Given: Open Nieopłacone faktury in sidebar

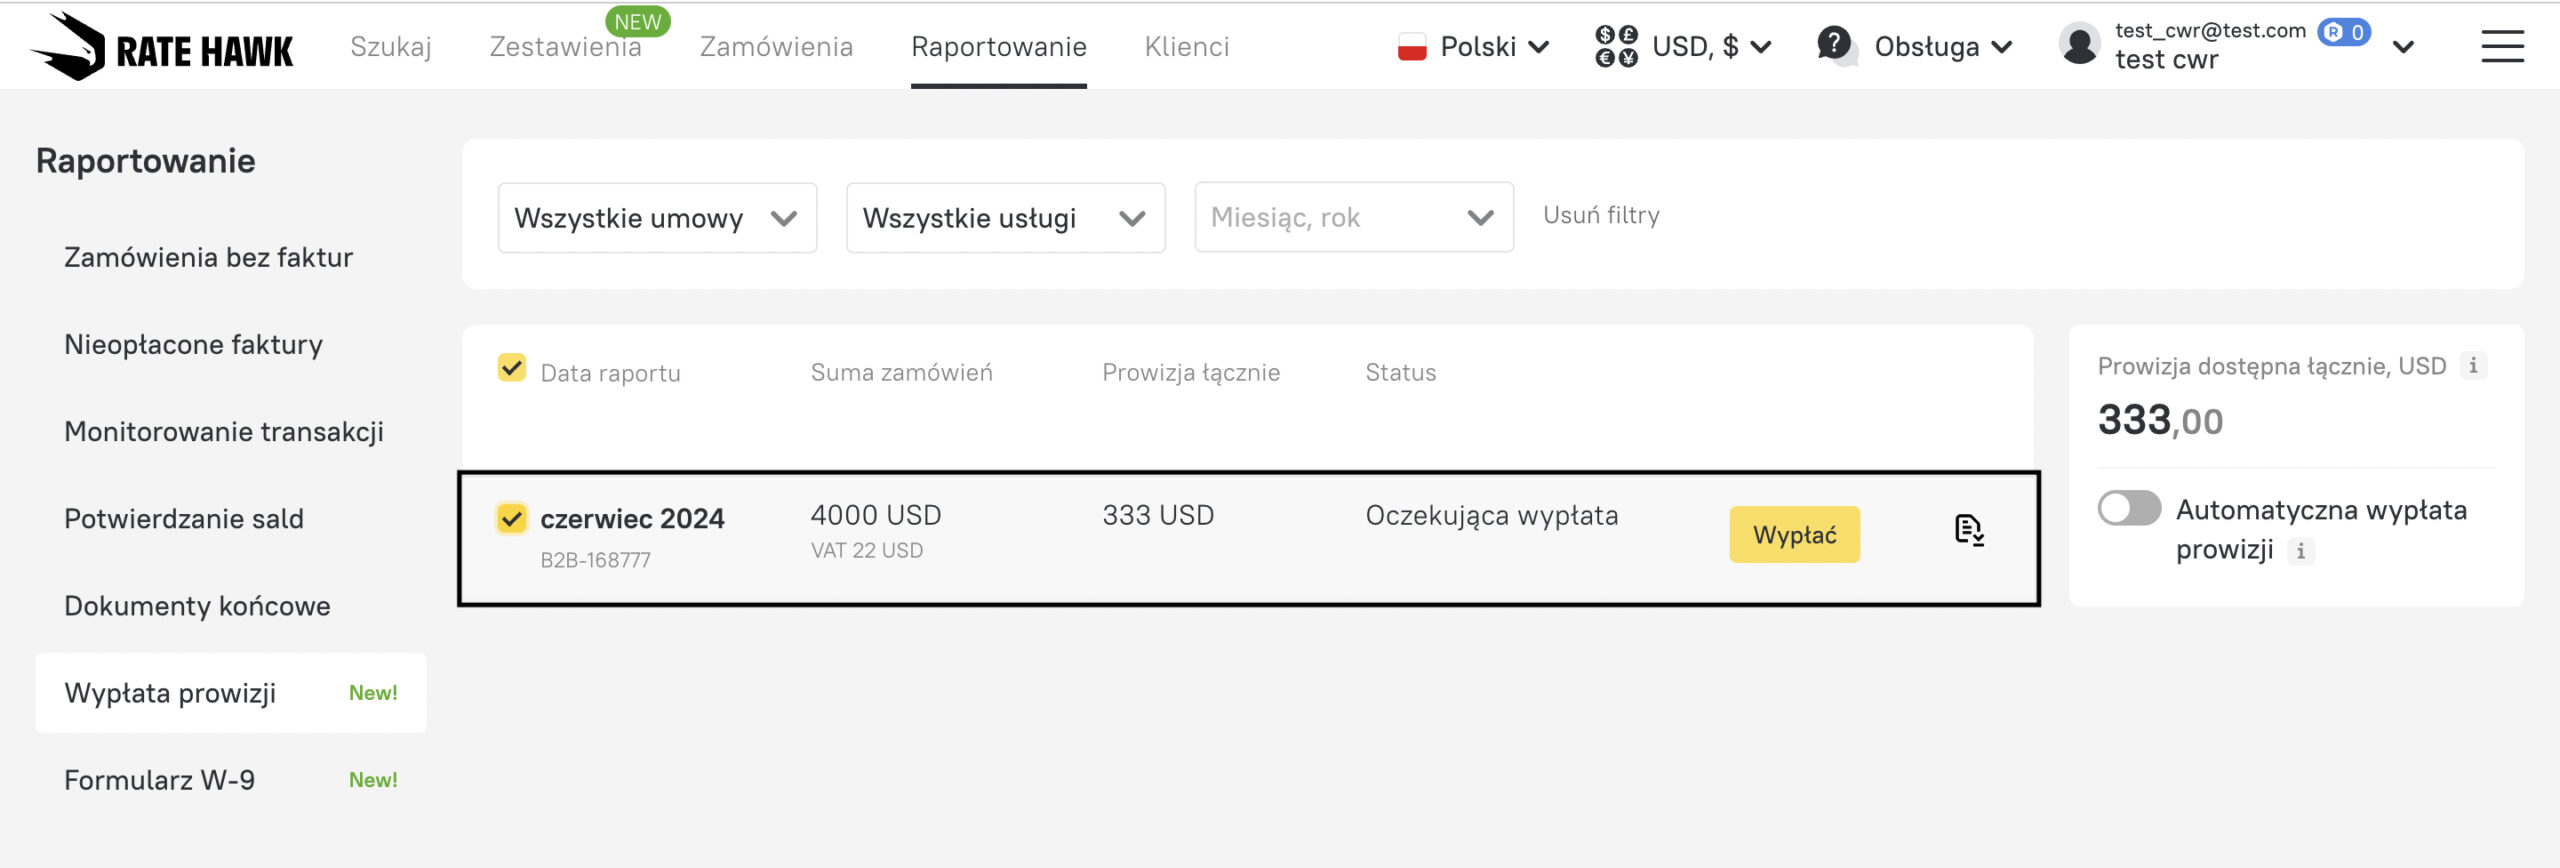Looking at the screenshot, I should tap(193, 345).
